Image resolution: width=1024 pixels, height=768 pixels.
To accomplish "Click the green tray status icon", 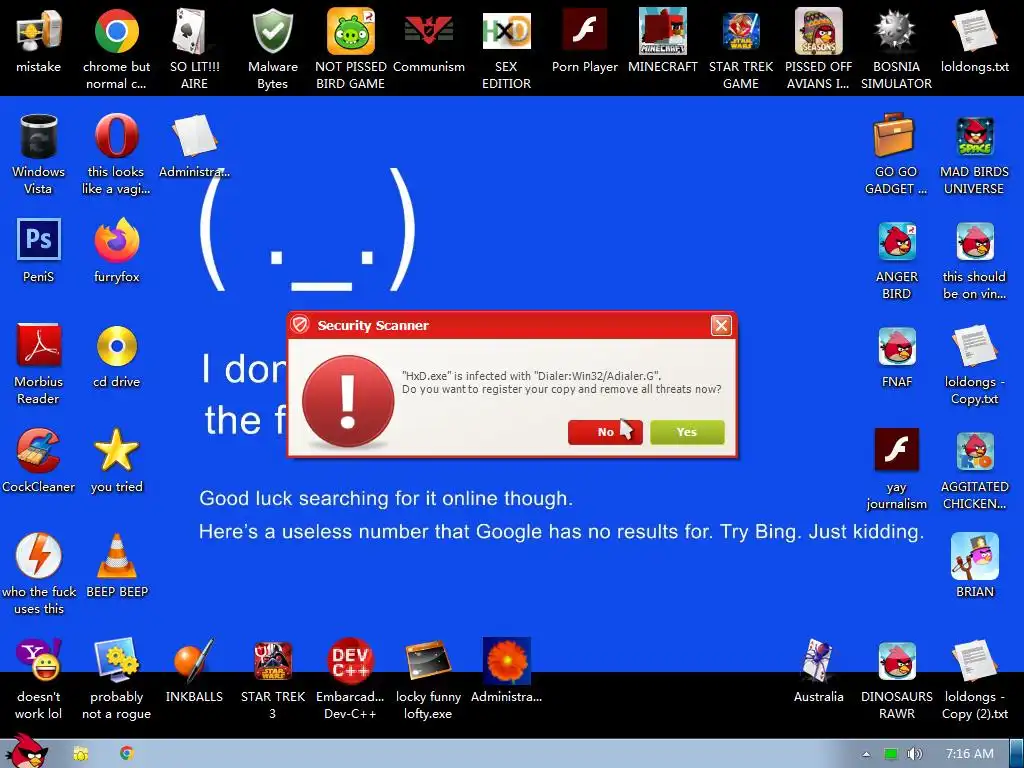I will (x=890, y=754).
